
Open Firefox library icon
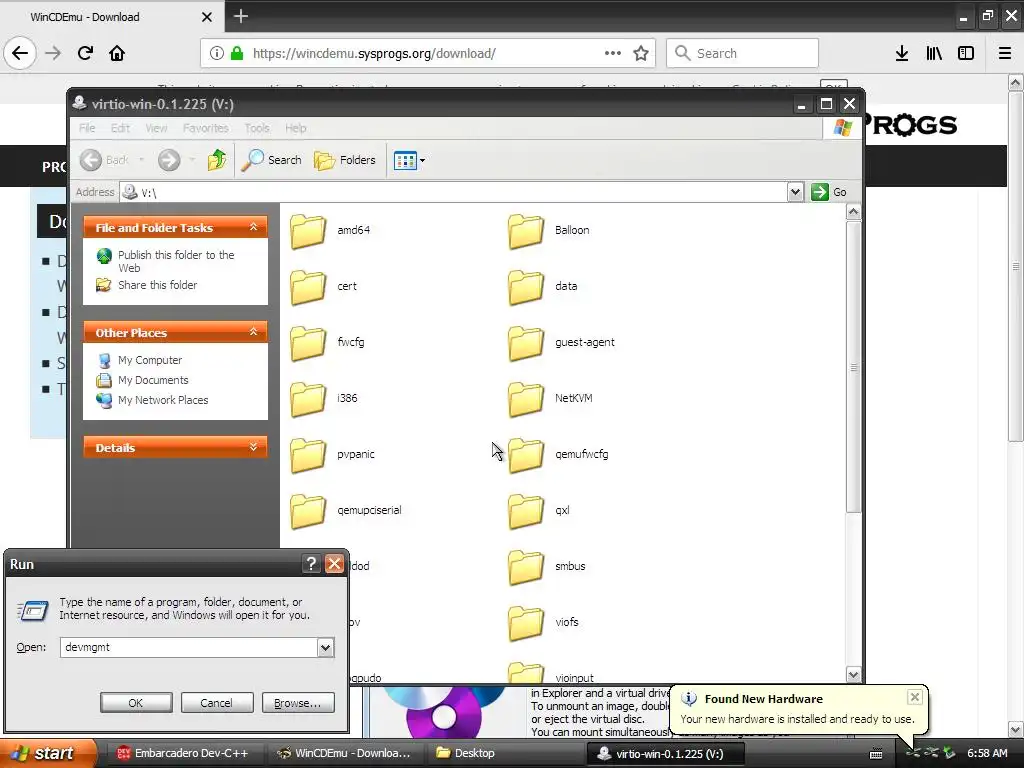click(x=934, y=54)
